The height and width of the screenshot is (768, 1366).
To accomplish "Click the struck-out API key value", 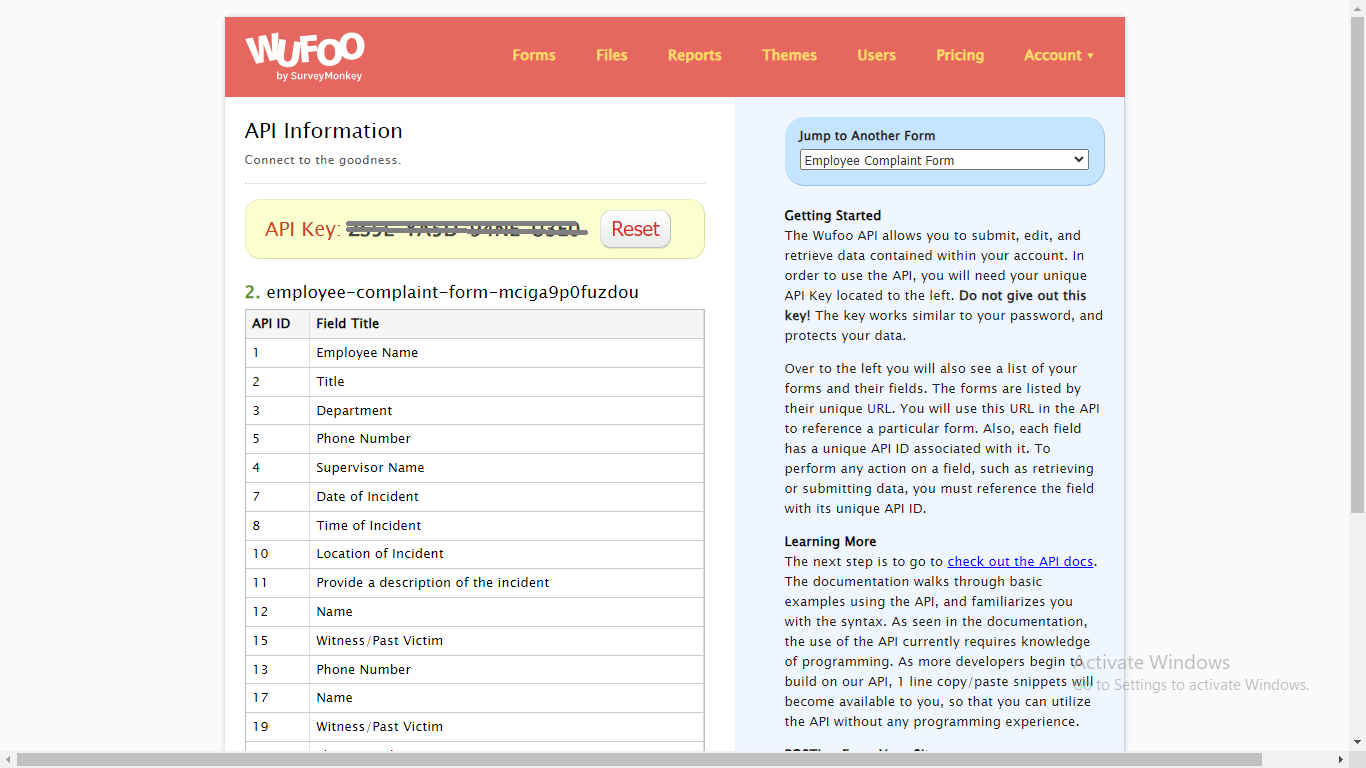I will (x=466, y=229).
